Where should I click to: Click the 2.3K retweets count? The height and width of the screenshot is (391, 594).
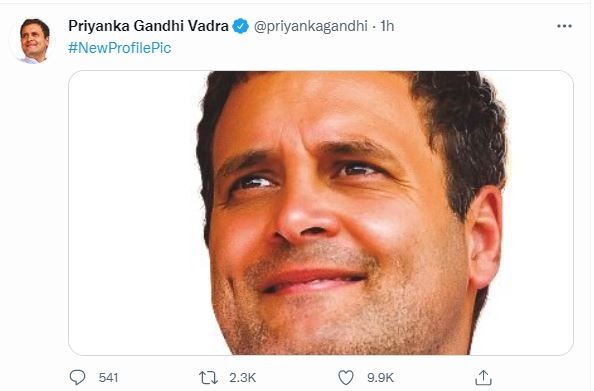click(x=242, y=378)
